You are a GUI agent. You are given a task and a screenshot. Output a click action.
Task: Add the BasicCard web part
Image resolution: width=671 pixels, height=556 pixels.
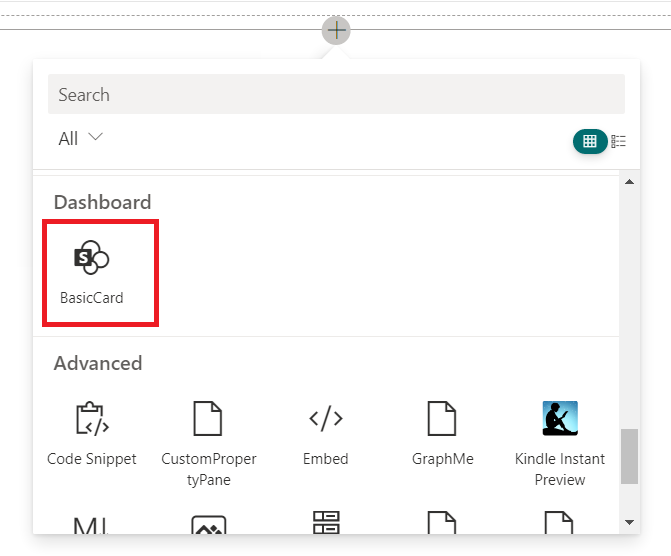pyautogui.click(x=92, y=271)
